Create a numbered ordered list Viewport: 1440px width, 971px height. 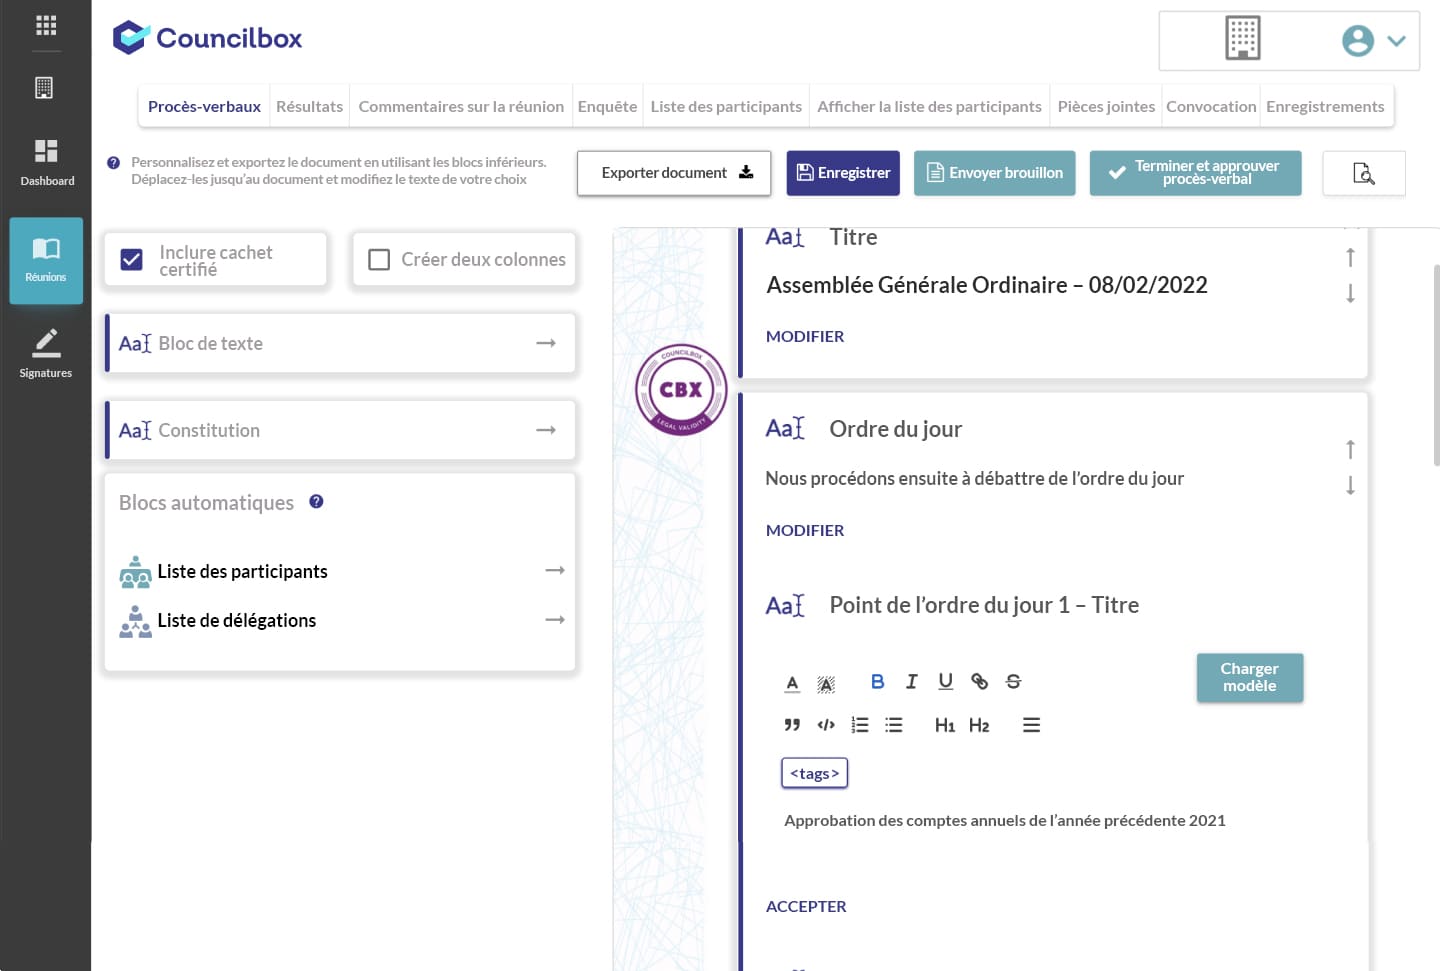pos(860,725)
